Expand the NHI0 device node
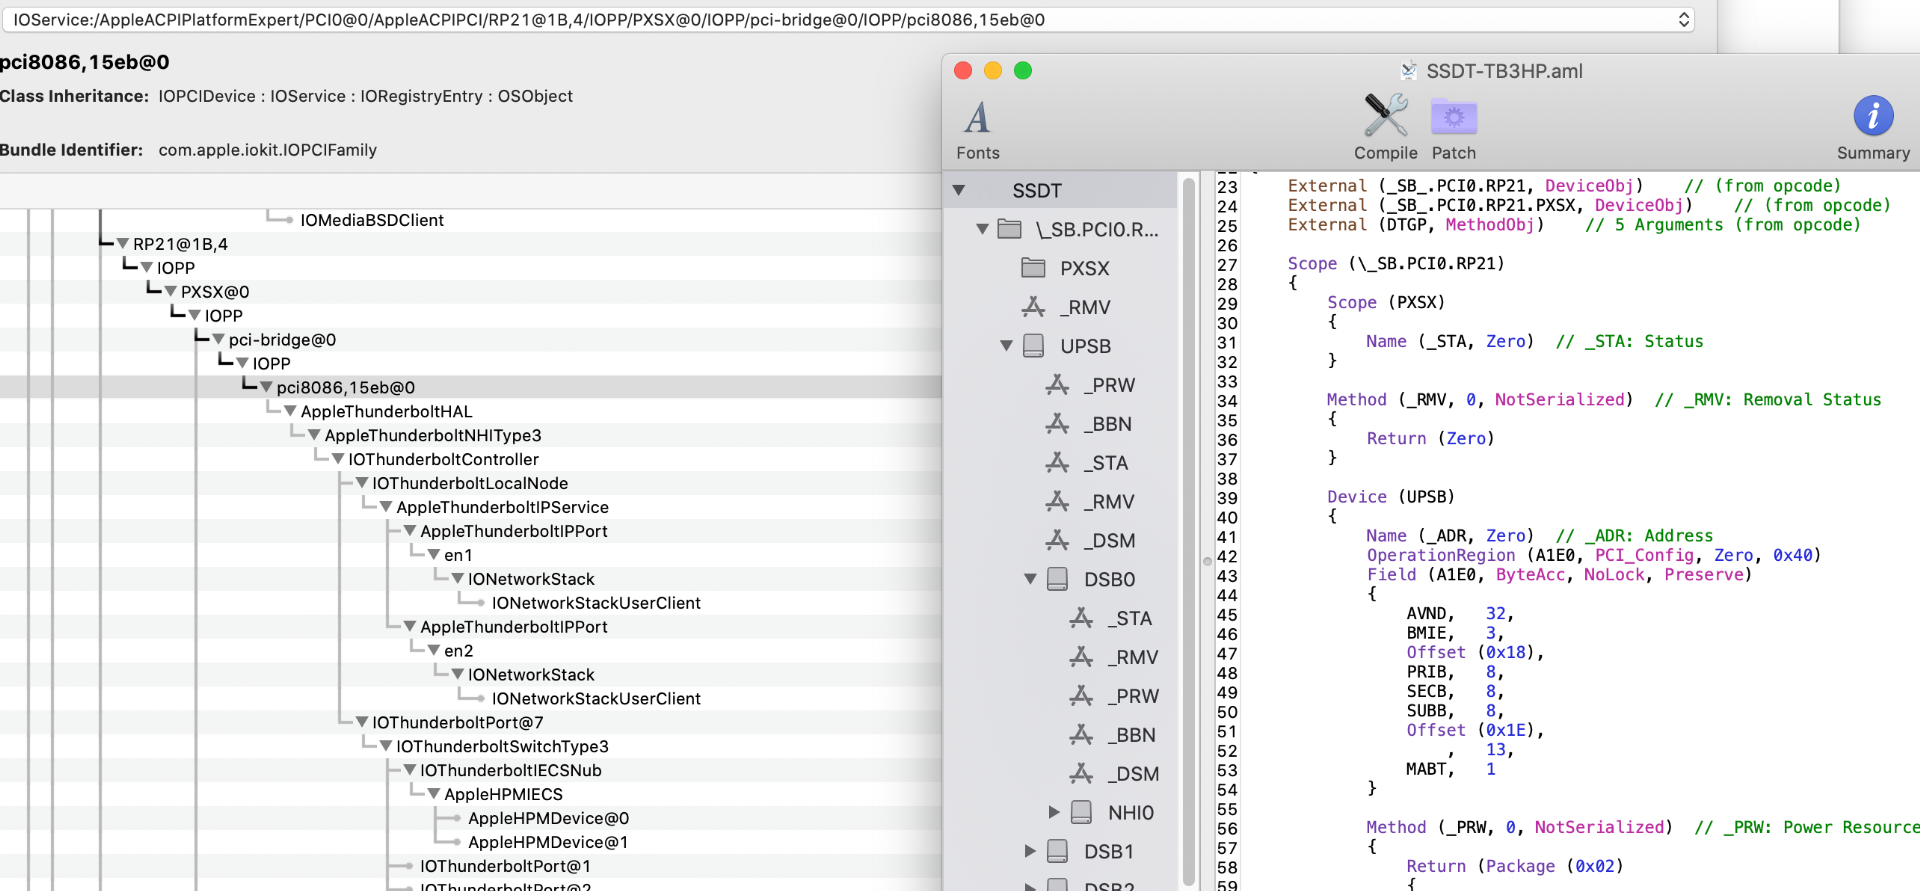 (1054, 813)
